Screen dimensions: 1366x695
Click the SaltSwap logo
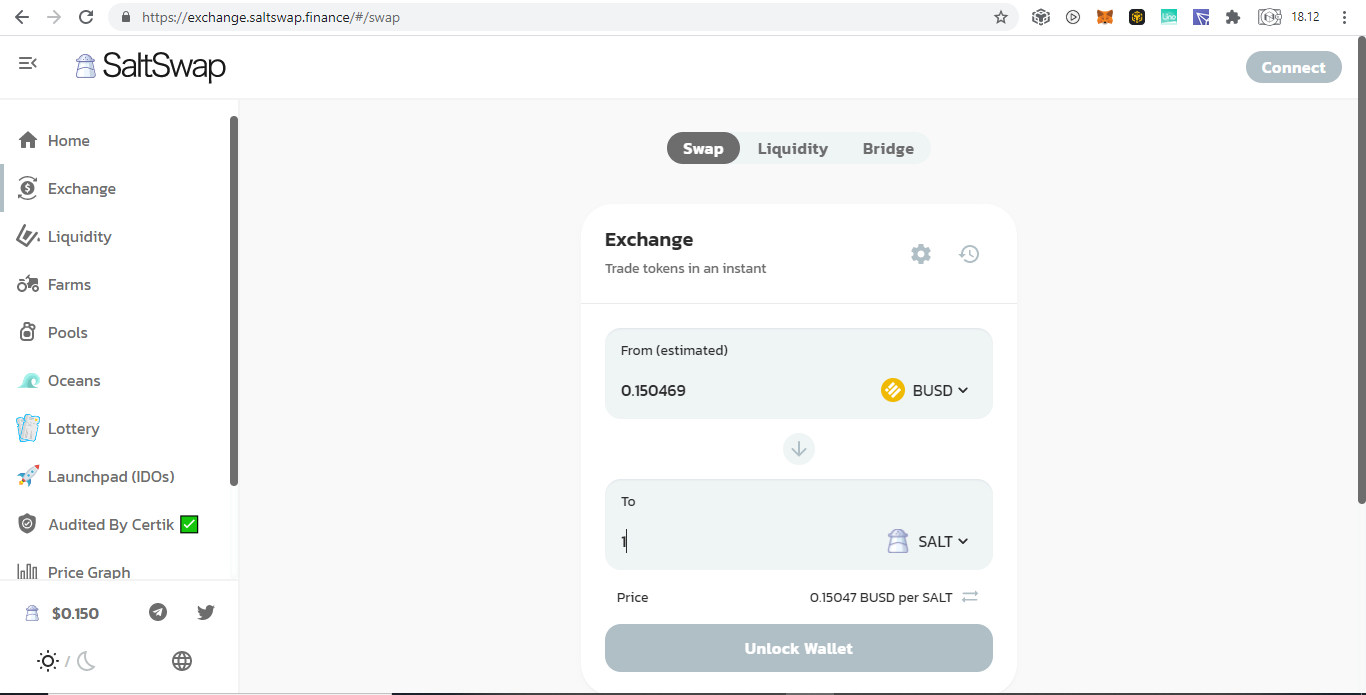pyautogui.click(x=151, y=67)
